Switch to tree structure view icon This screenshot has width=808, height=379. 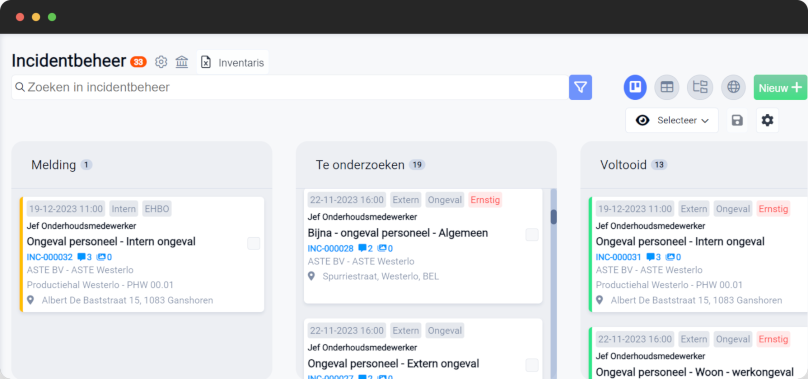(x=700, y=88)
